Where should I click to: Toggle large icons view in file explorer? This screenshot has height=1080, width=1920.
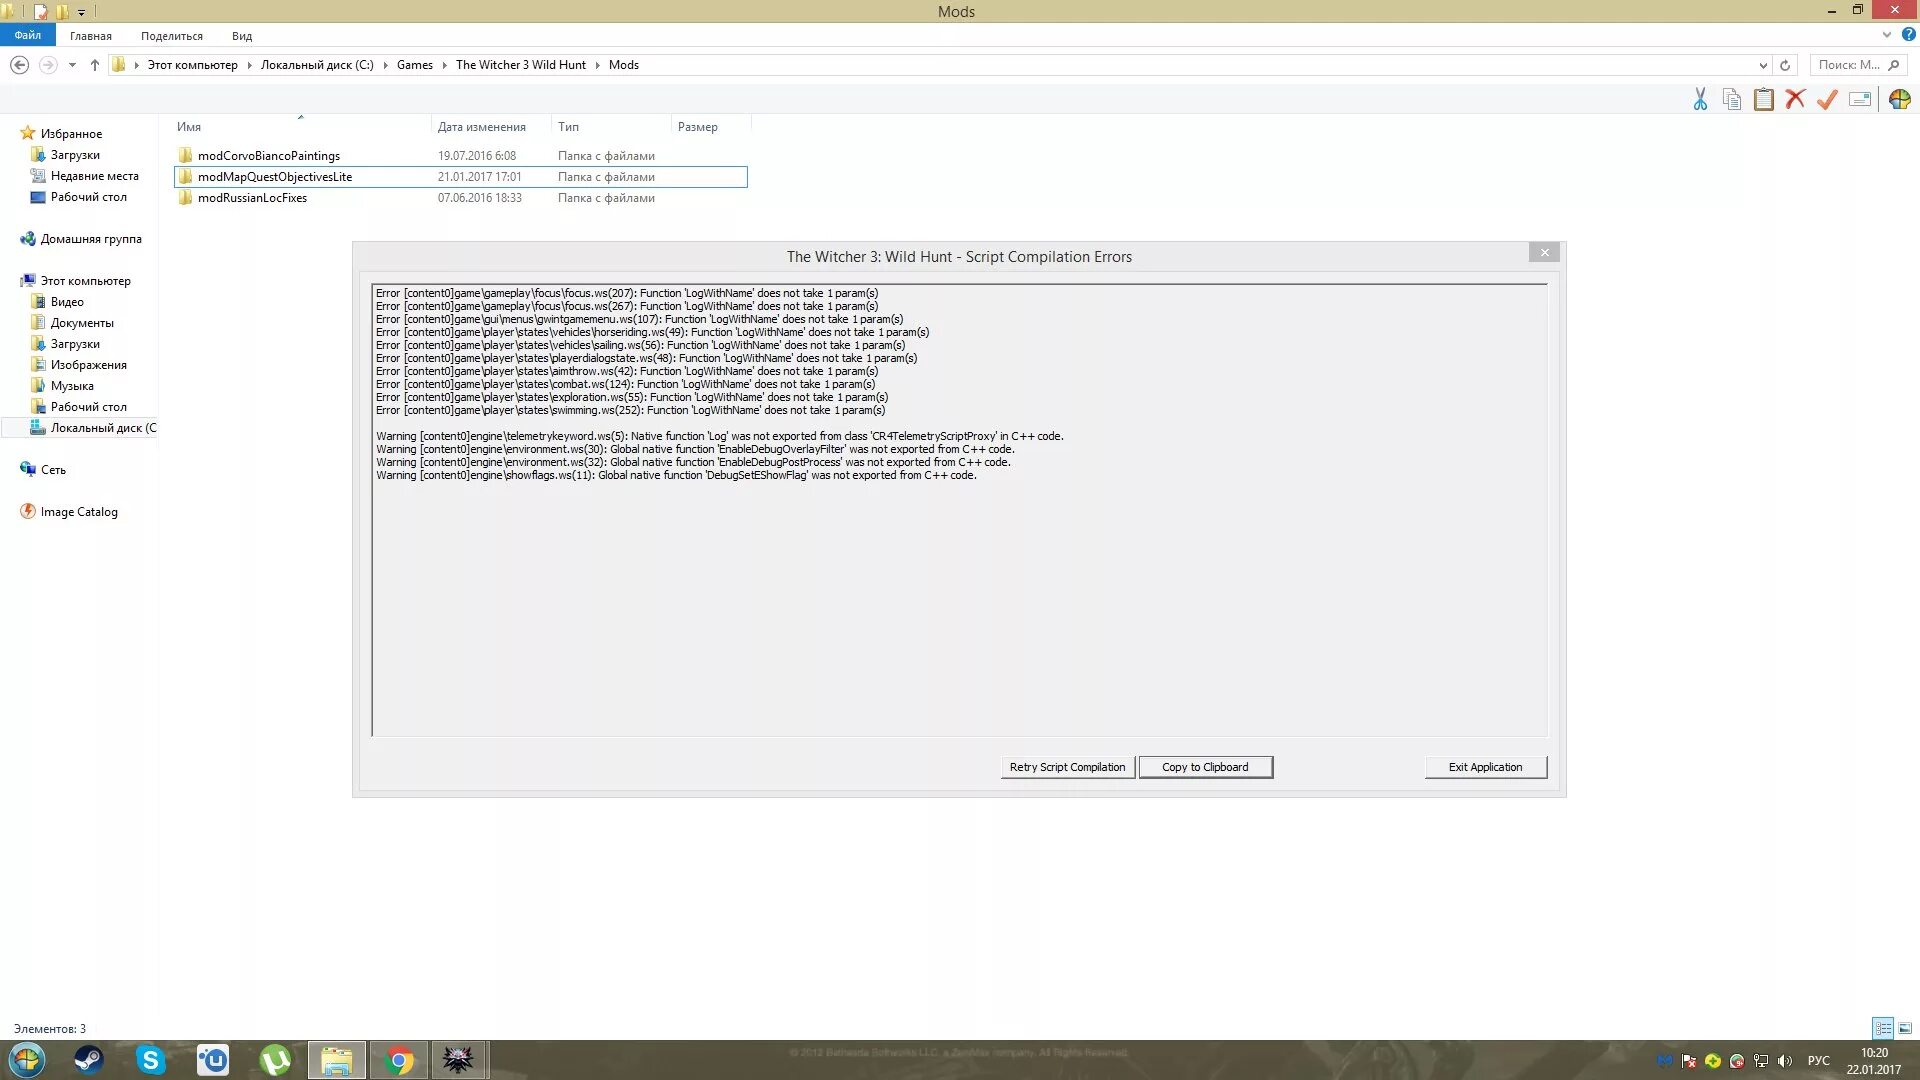click(1905, 1027)
